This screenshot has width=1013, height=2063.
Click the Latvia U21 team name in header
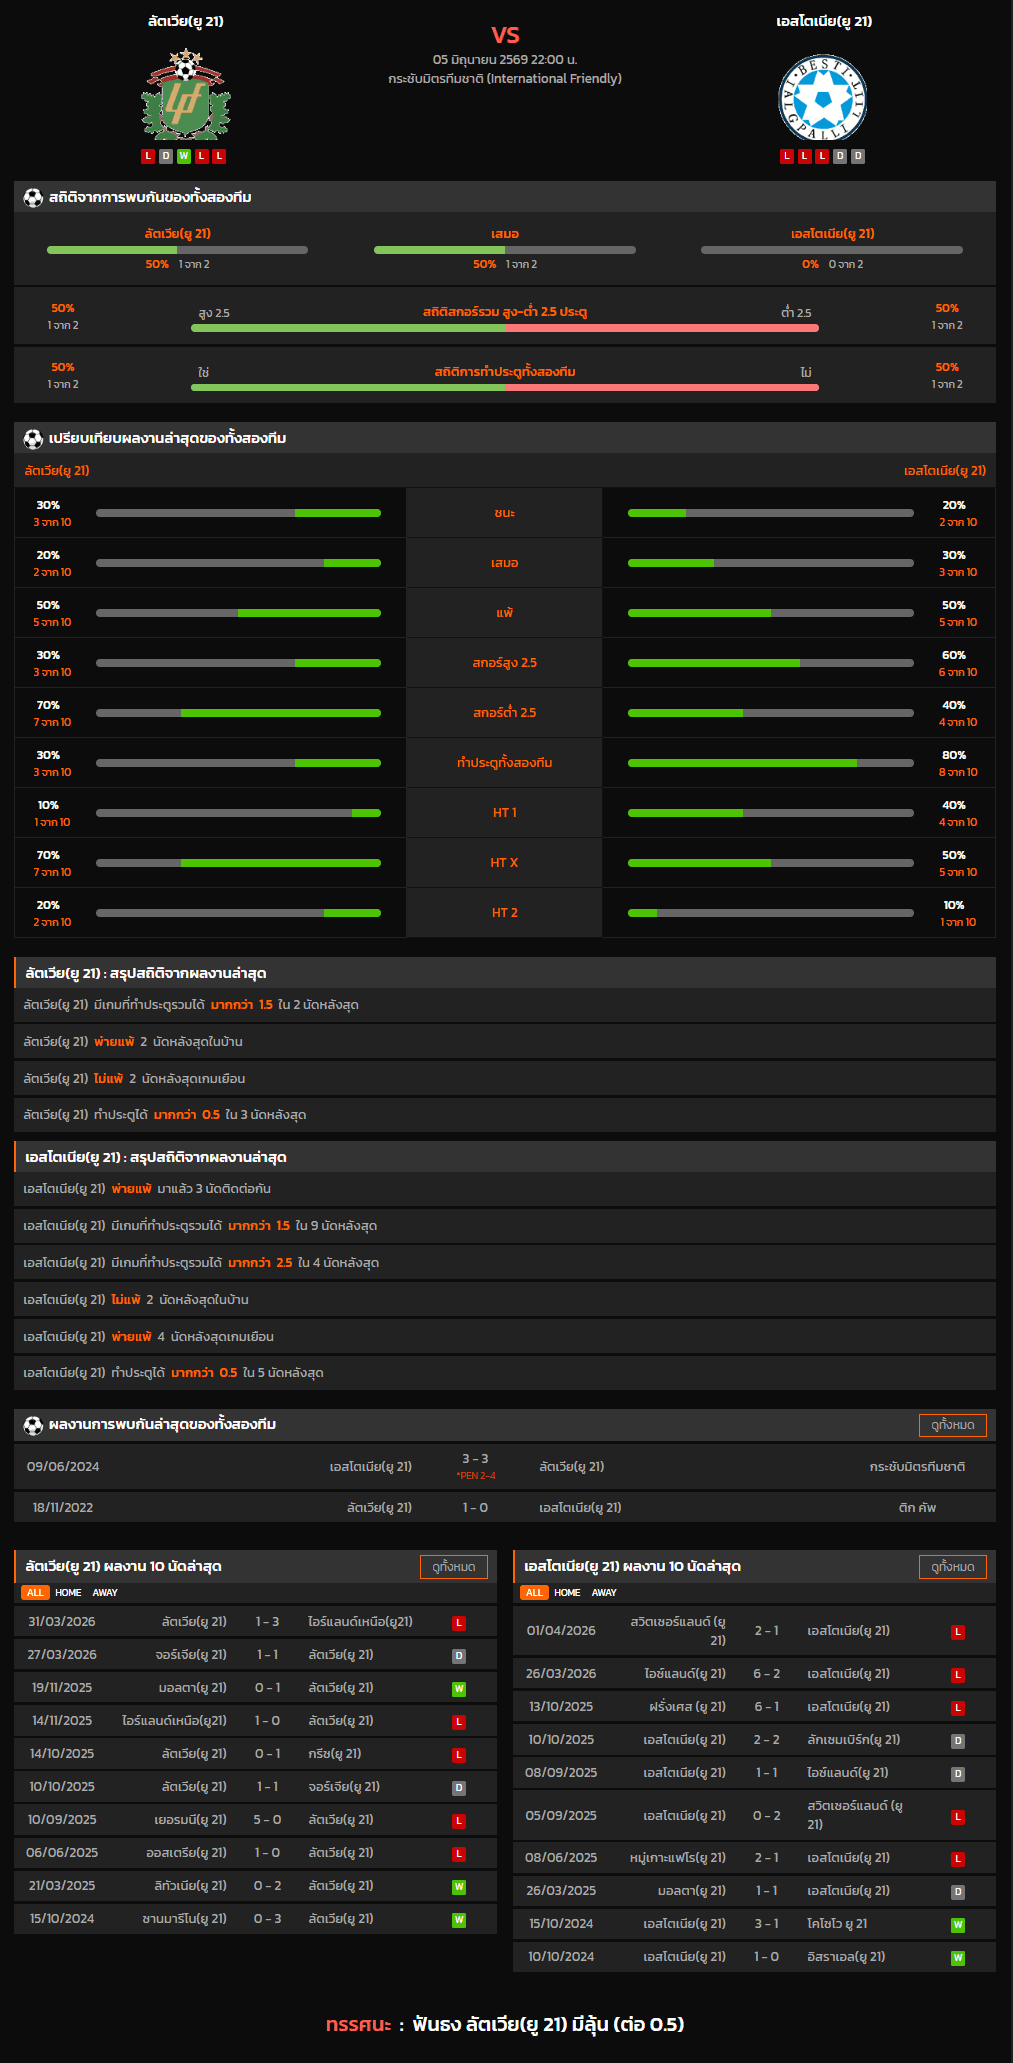tap(185, 21)
